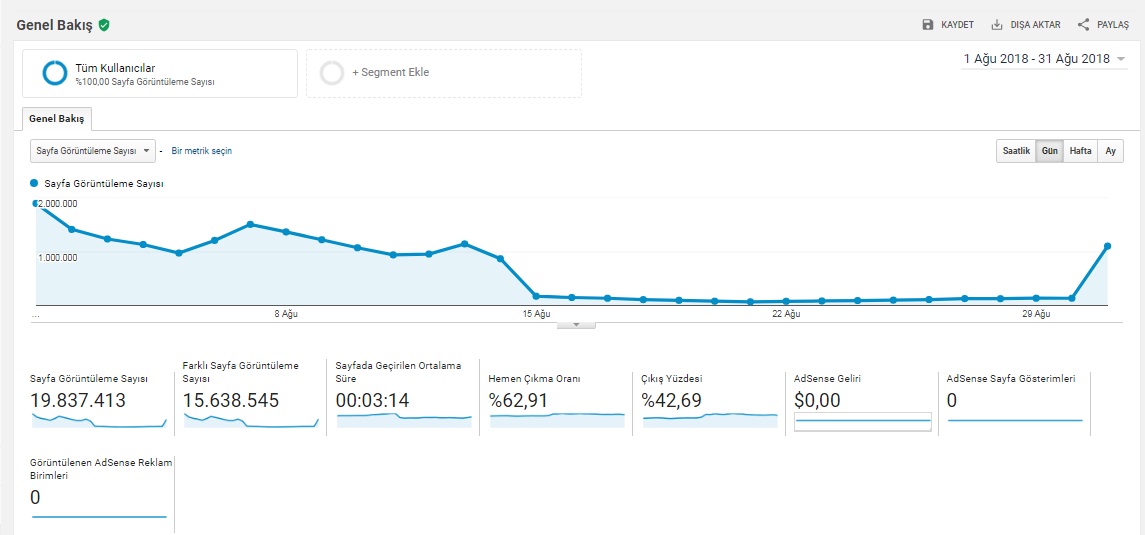Select the Gün interval tab
This screenshot has height=535, width=1145.
[1049, 151]
